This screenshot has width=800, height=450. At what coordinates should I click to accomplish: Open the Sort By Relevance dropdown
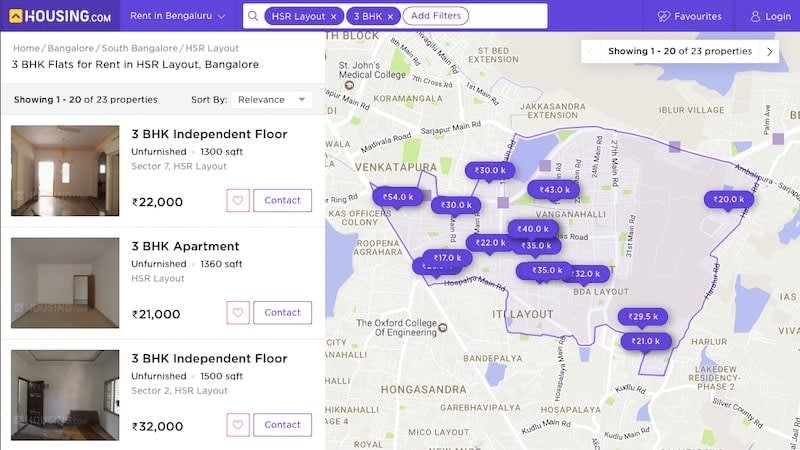pos(271,99)
